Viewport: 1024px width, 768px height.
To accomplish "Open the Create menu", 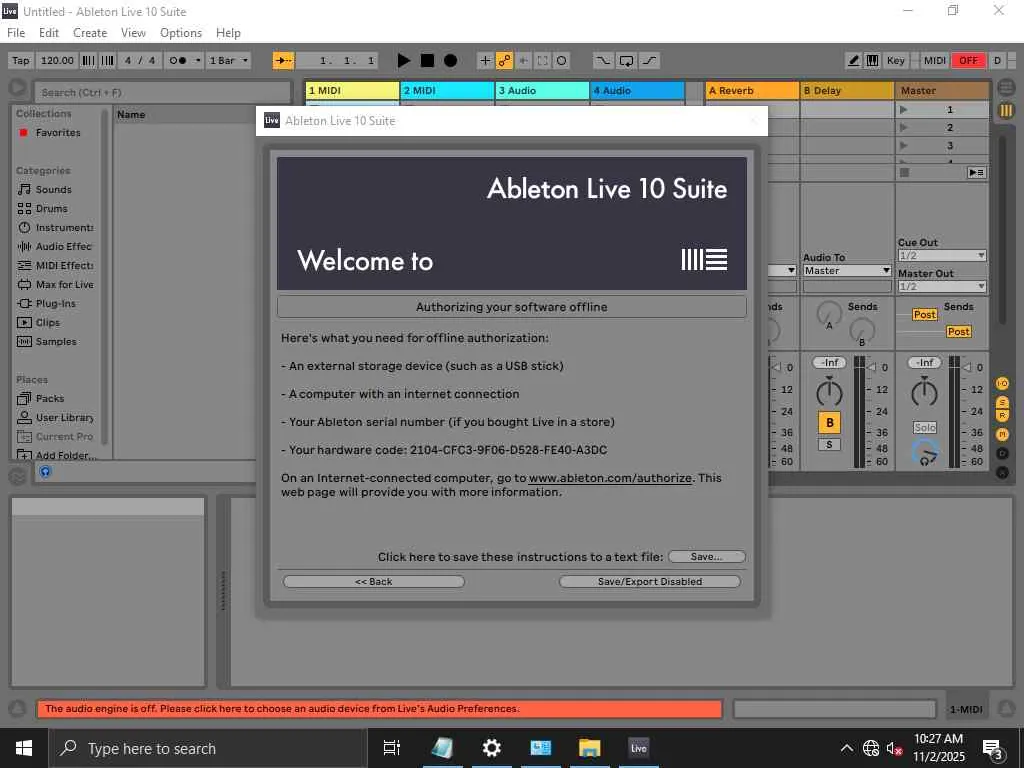I will [x=90, y=33].
